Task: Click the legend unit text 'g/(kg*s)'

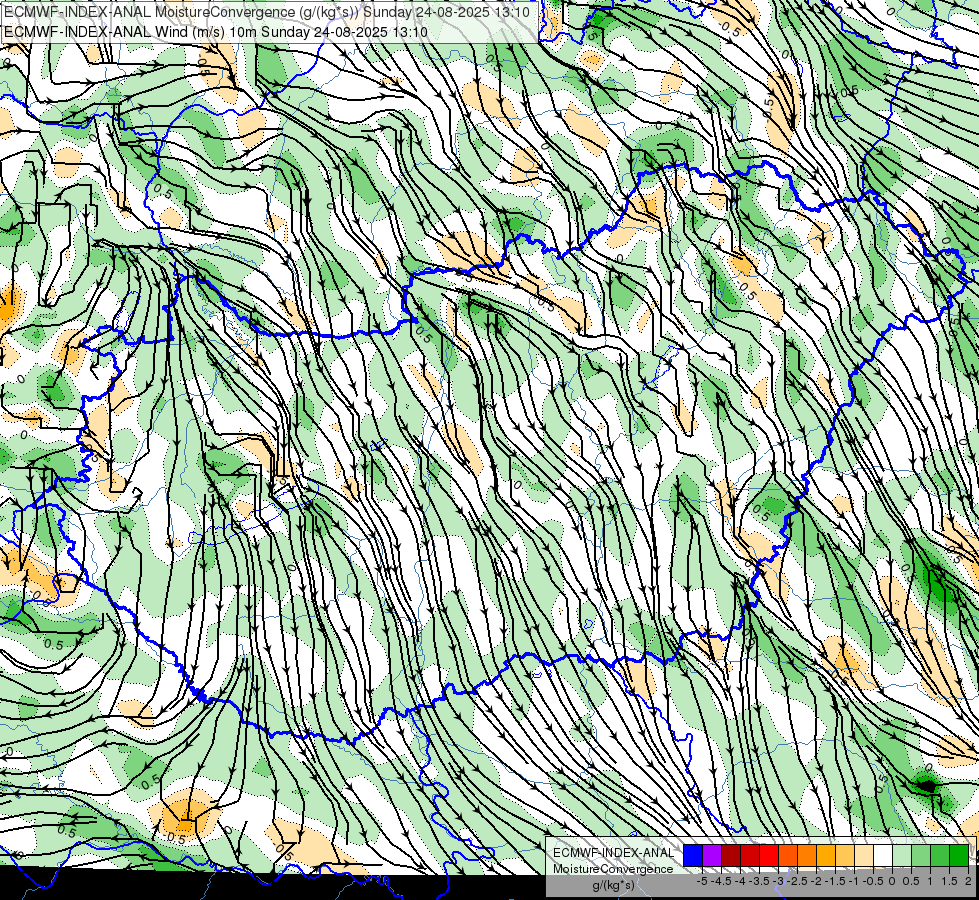Action: point(613,885)
